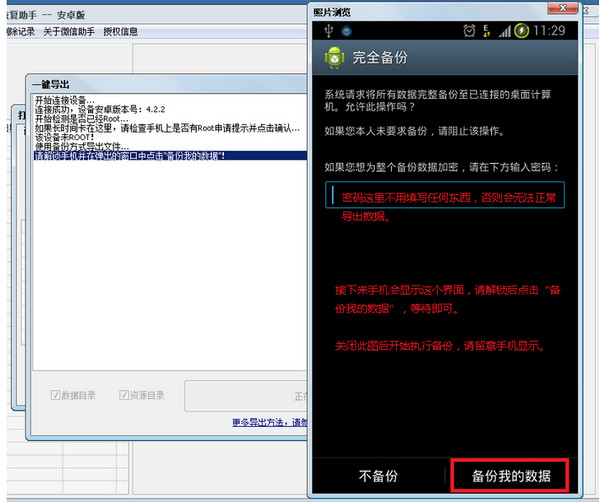Viewport: 600px width, 502px height.
Task: Click the text 如果您想为整个备份数据加密
Action: pyautogui.click(x=442, y=167)
